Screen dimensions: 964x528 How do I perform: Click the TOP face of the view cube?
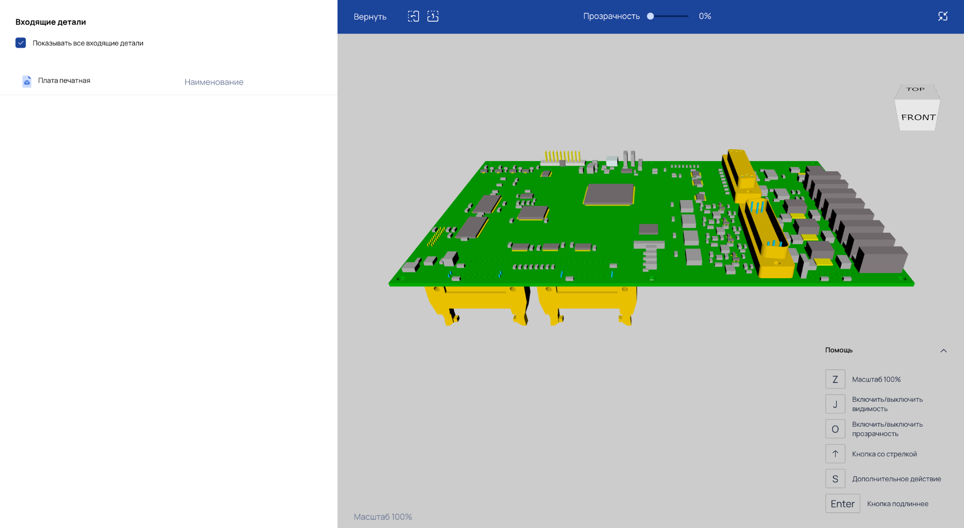[915, 90]
